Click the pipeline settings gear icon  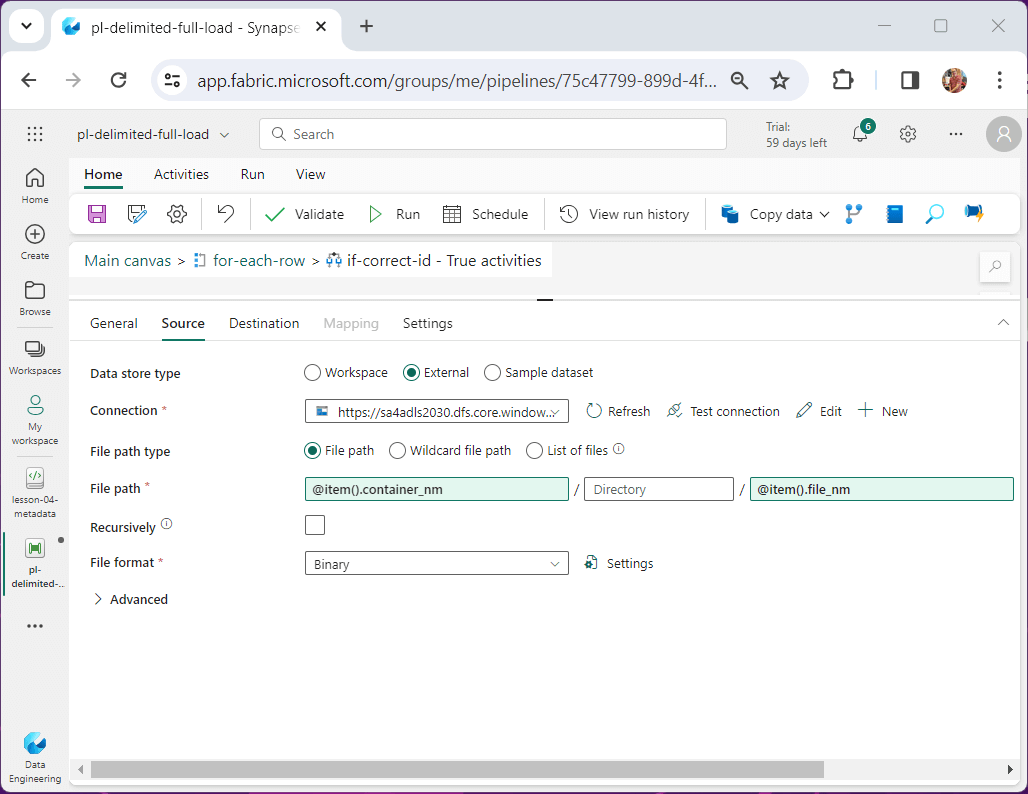point(177,214)
